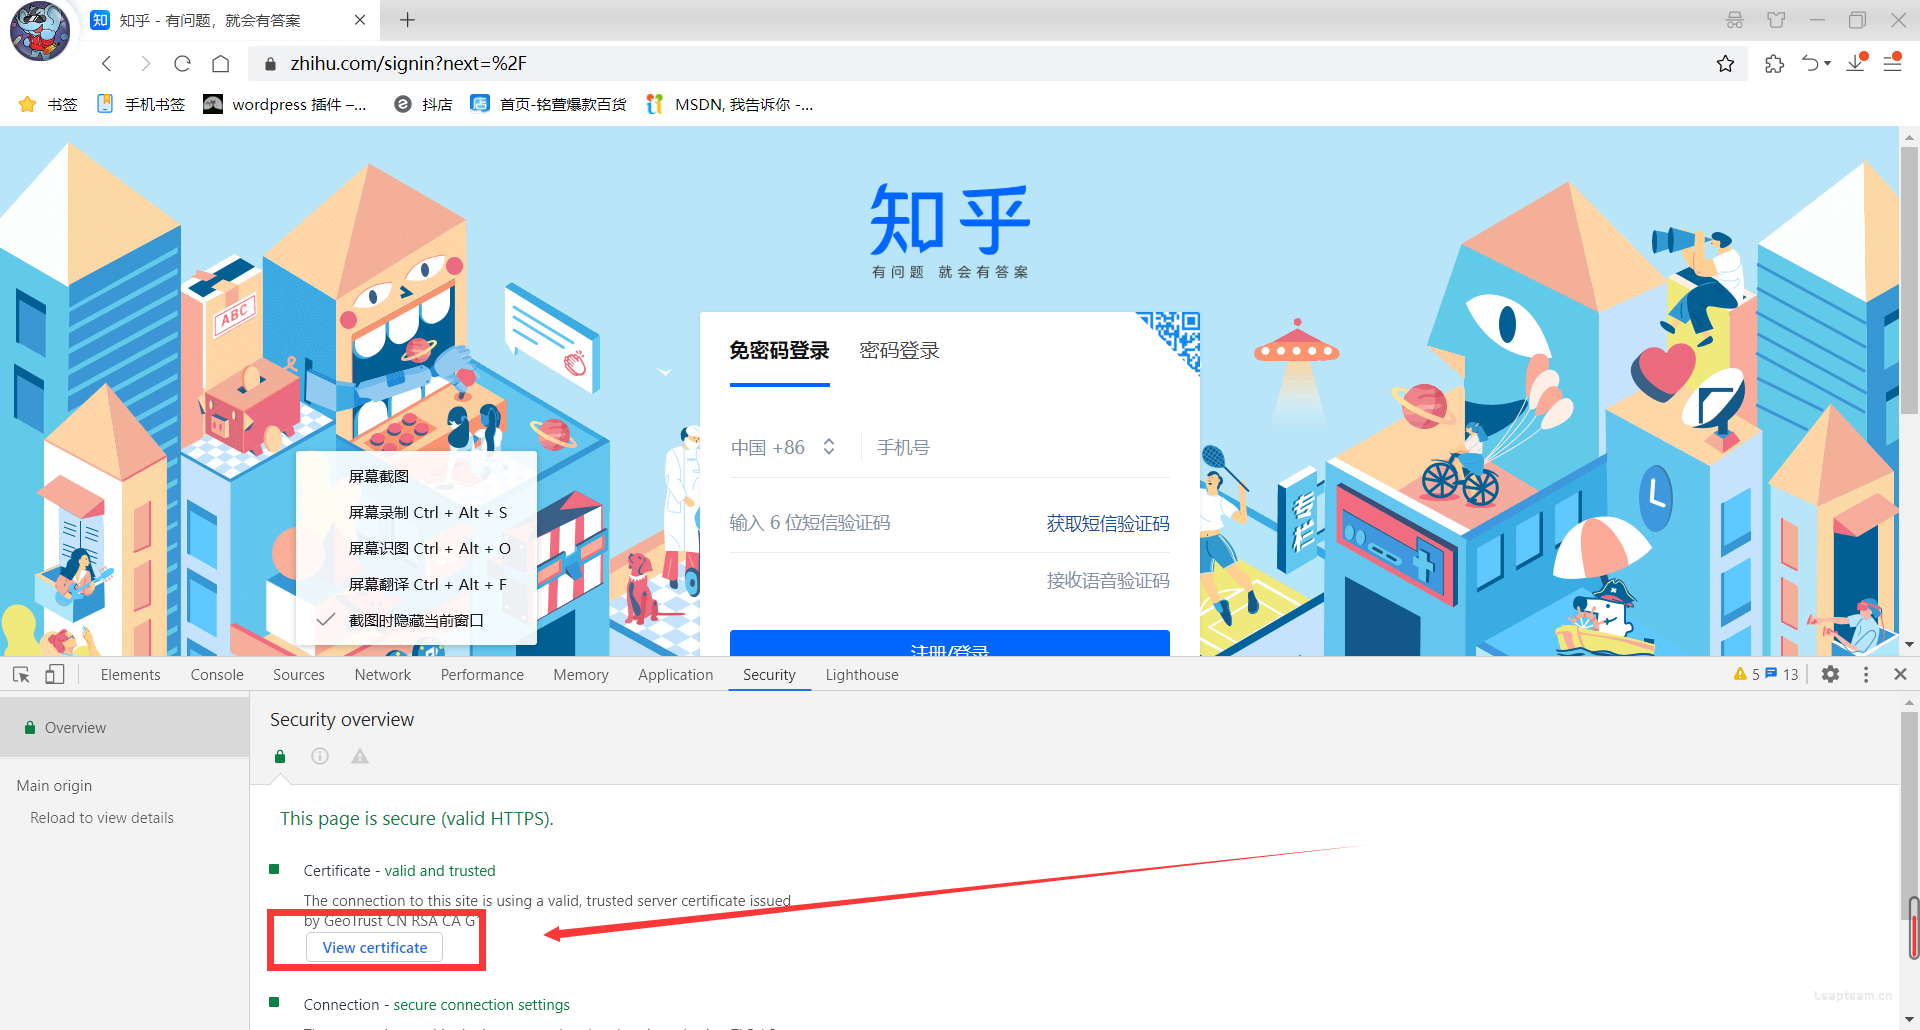This screenshot has width=1920, height=1030.
Task: Open the Console DevTools tab
Action: tap(217, 675)
